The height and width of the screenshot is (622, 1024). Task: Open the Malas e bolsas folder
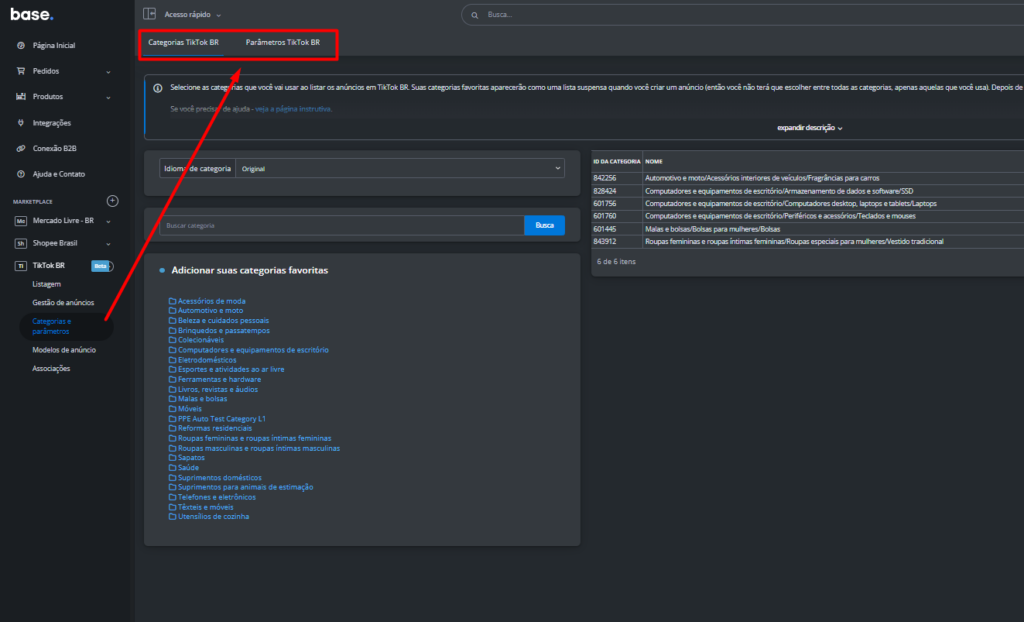pyautogui.click(x=198, y=399)
